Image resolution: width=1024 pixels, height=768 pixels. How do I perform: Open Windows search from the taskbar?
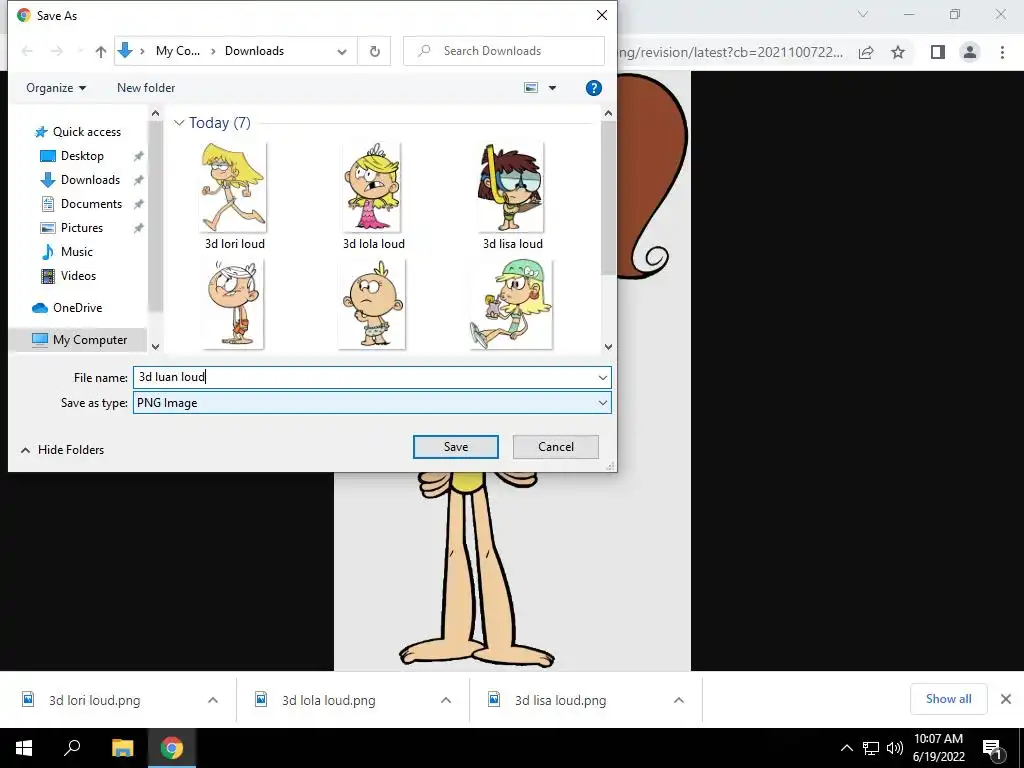72,748
